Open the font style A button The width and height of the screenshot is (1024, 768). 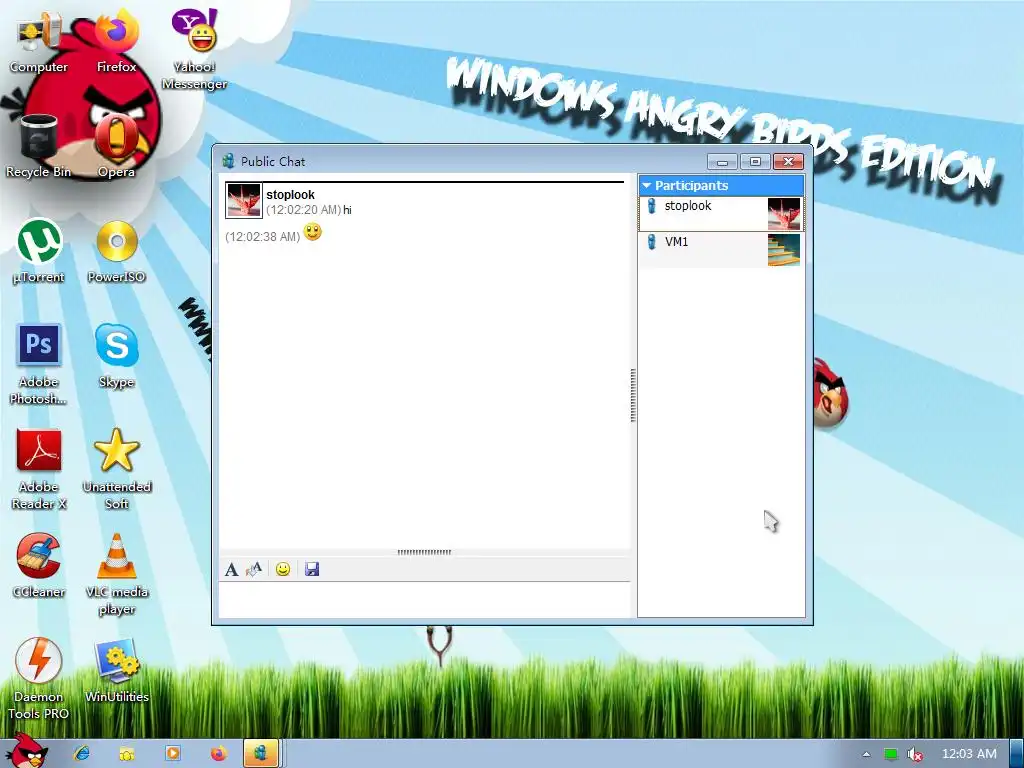tap(231, 569)
